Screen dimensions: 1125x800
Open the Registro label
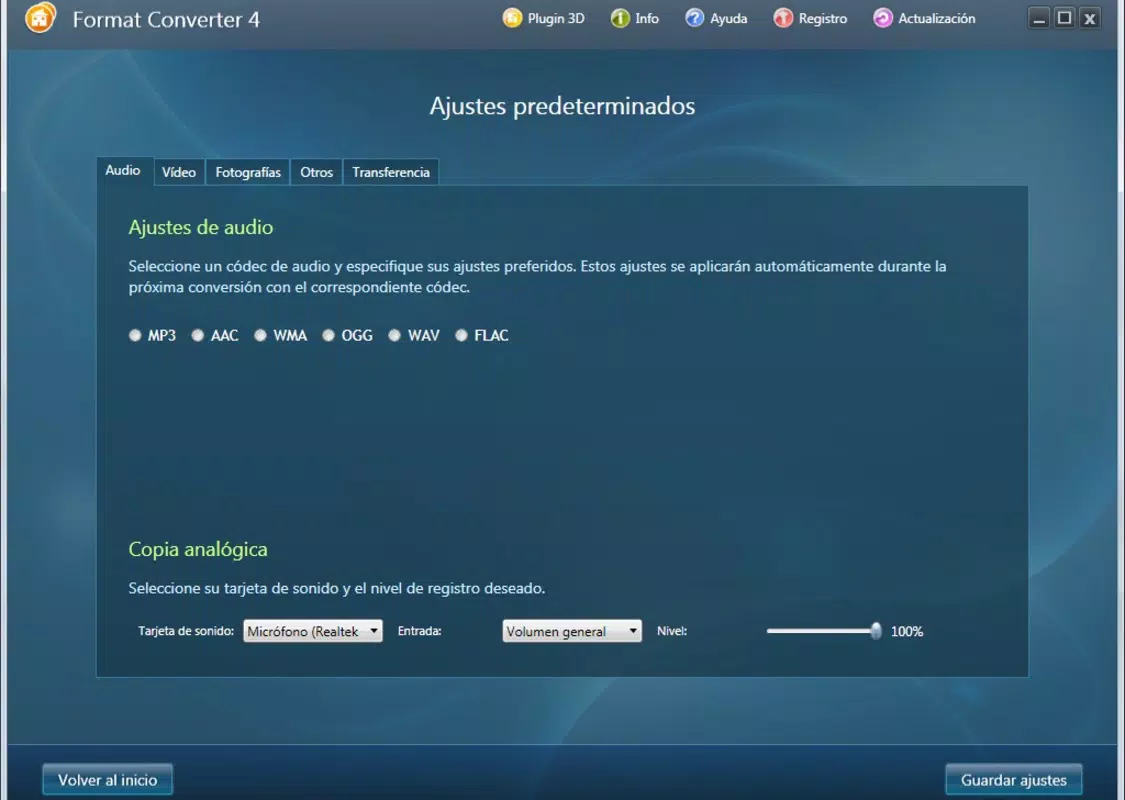823,19
